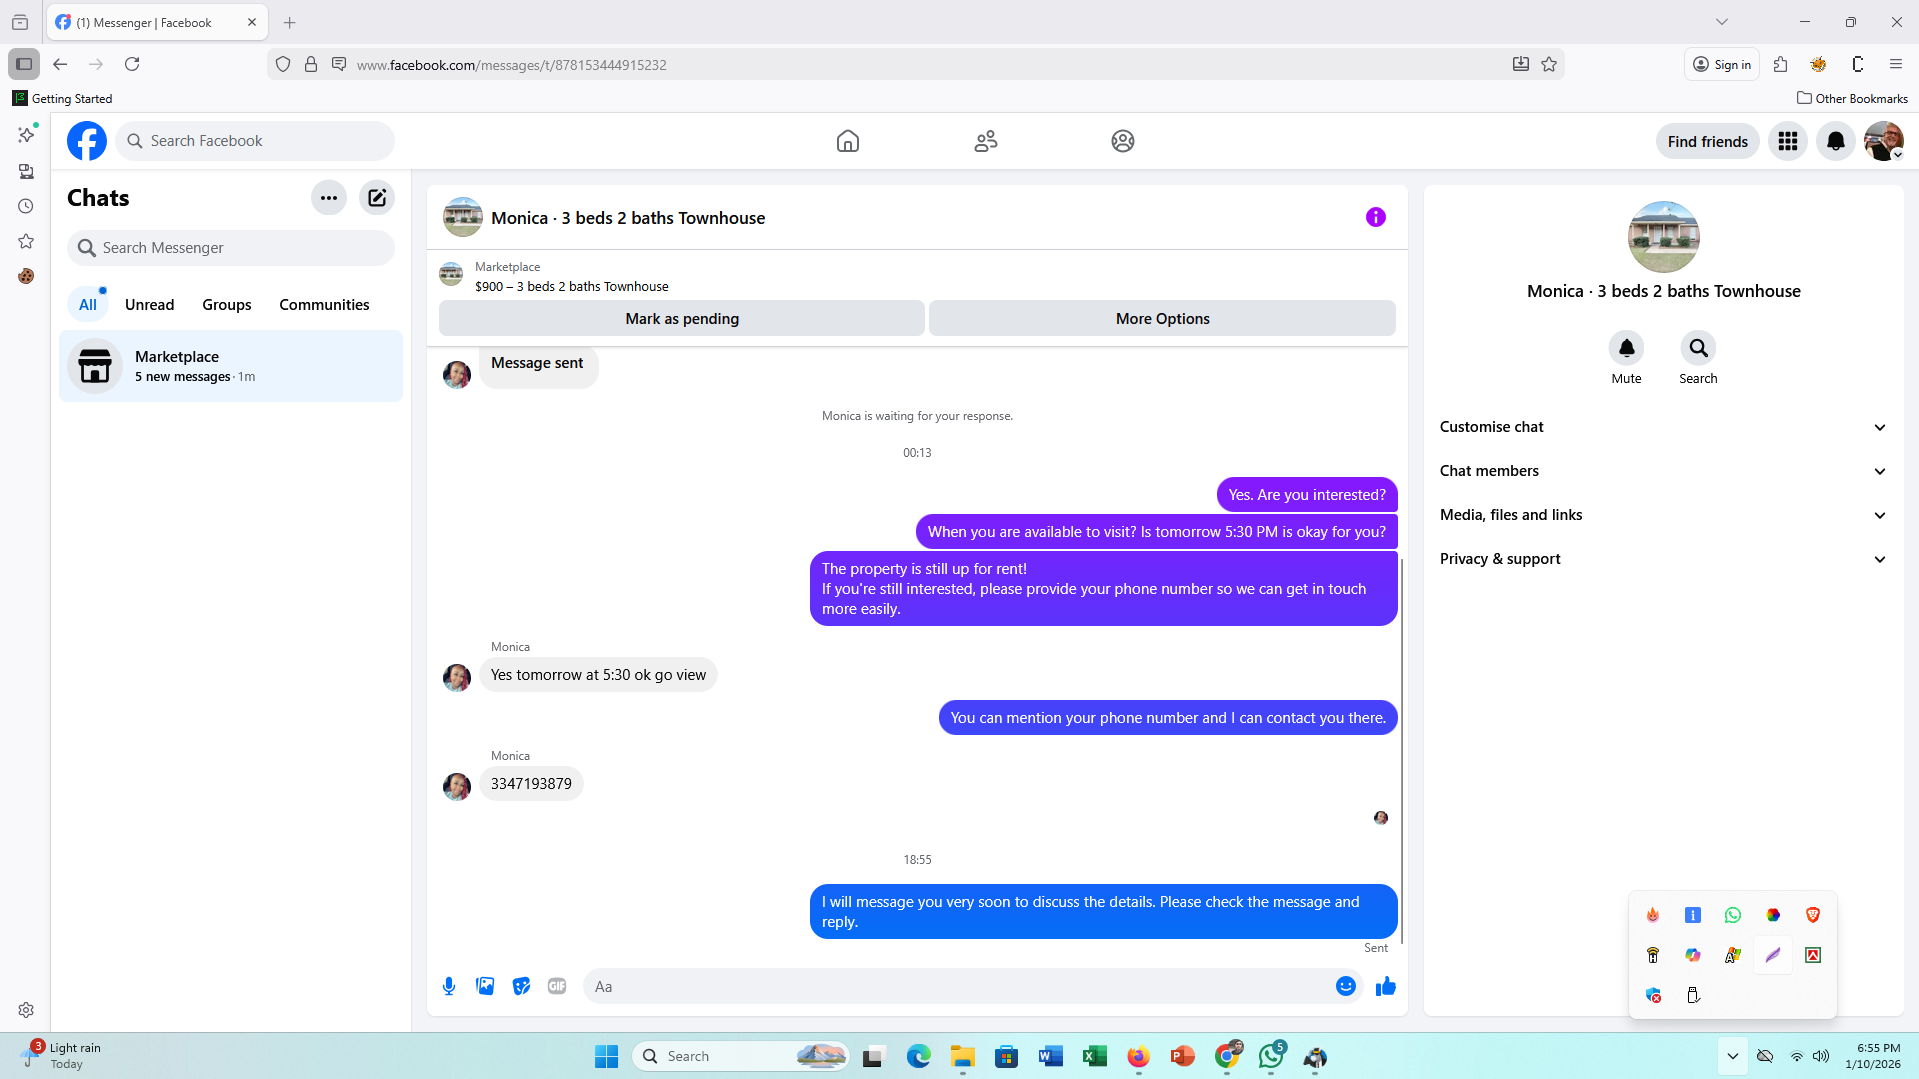This screenshot has width=1919, height=1079.
Task: Open history in browser sidebar
Action: point(26,206)
